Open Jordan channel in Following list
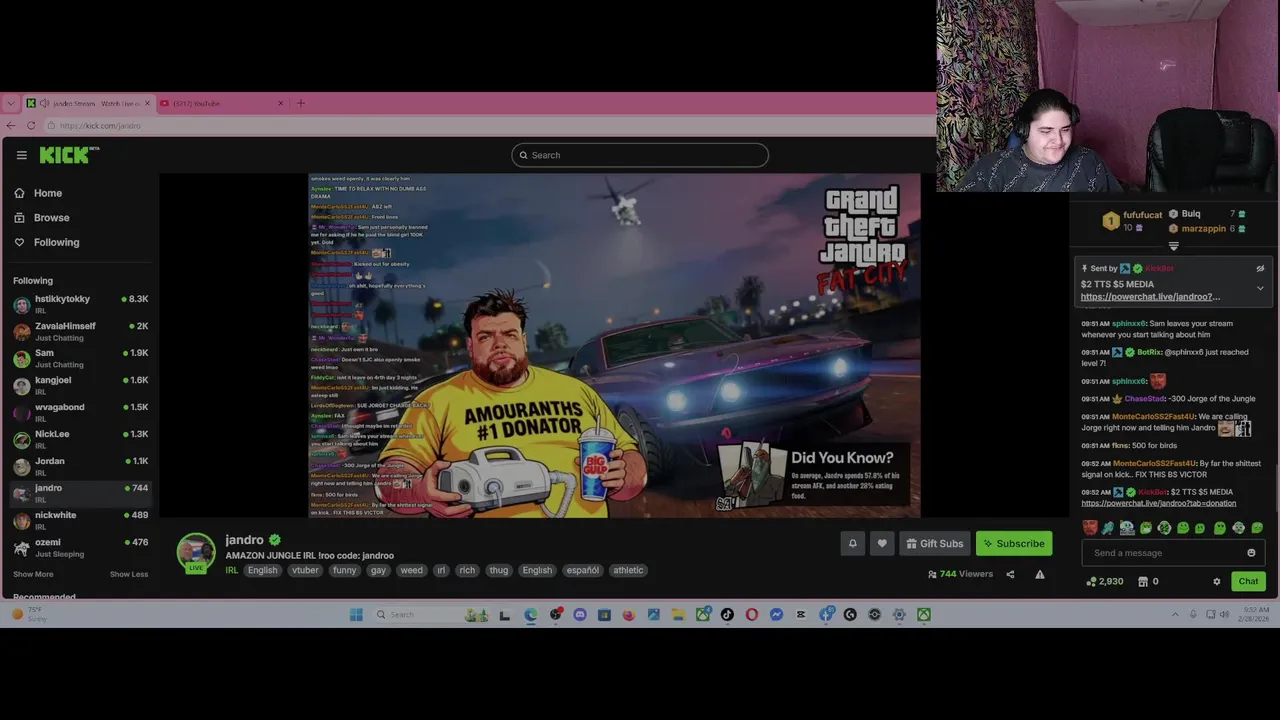The height and width of the screenshot is (720, 1280). (x=80, y=466)
